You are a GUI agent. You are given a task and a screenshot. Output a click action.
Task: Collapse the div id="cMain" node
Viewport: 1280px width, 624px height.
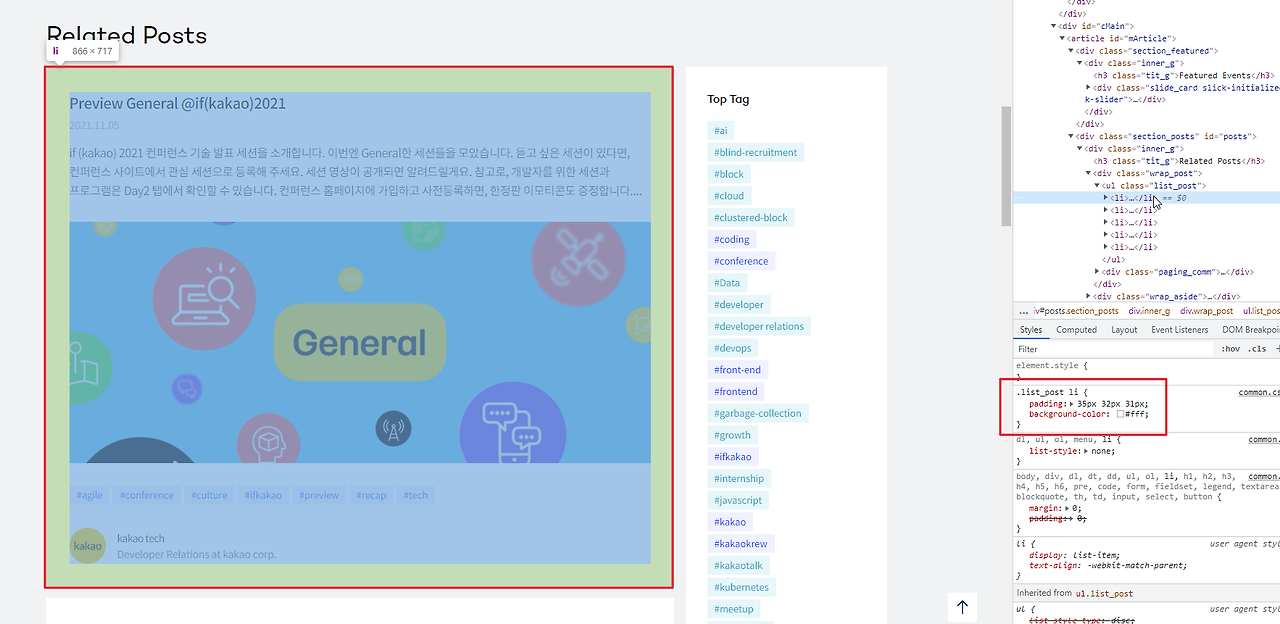(x=1055, y=26)
